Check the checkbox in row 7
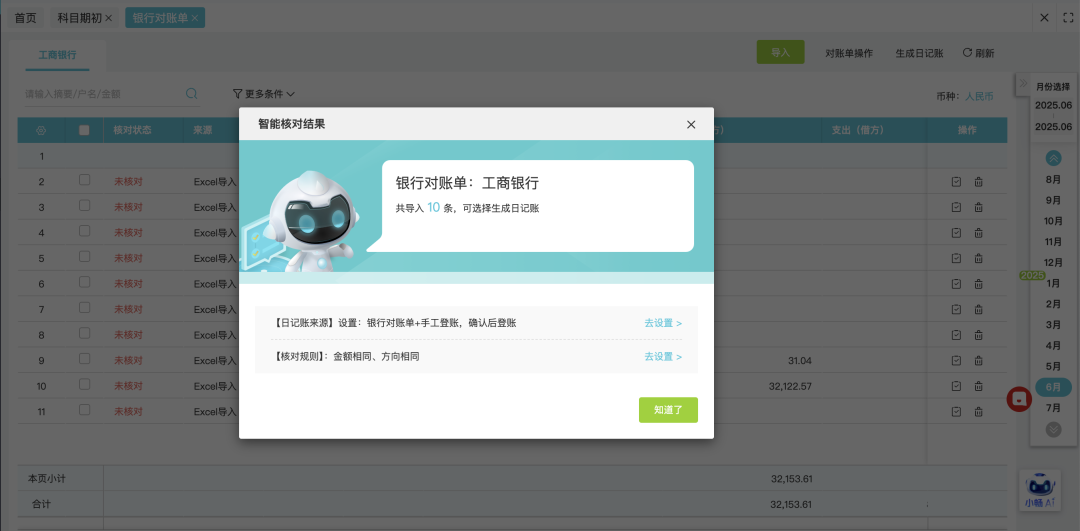The height and width of the screenshot is (531, 1080). [84, 308]
